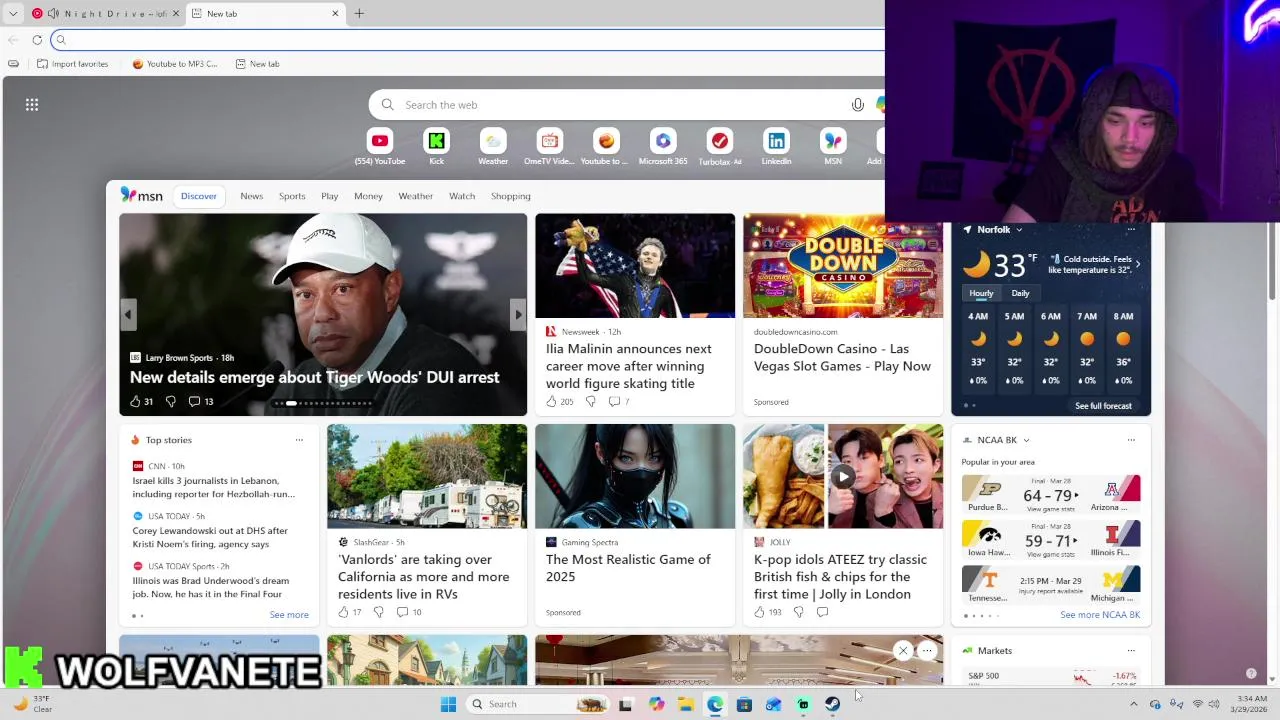The height and width of the screenshot is (720, 1280).
Task: Open the MSN logo home link
Action: pos(141,195)
